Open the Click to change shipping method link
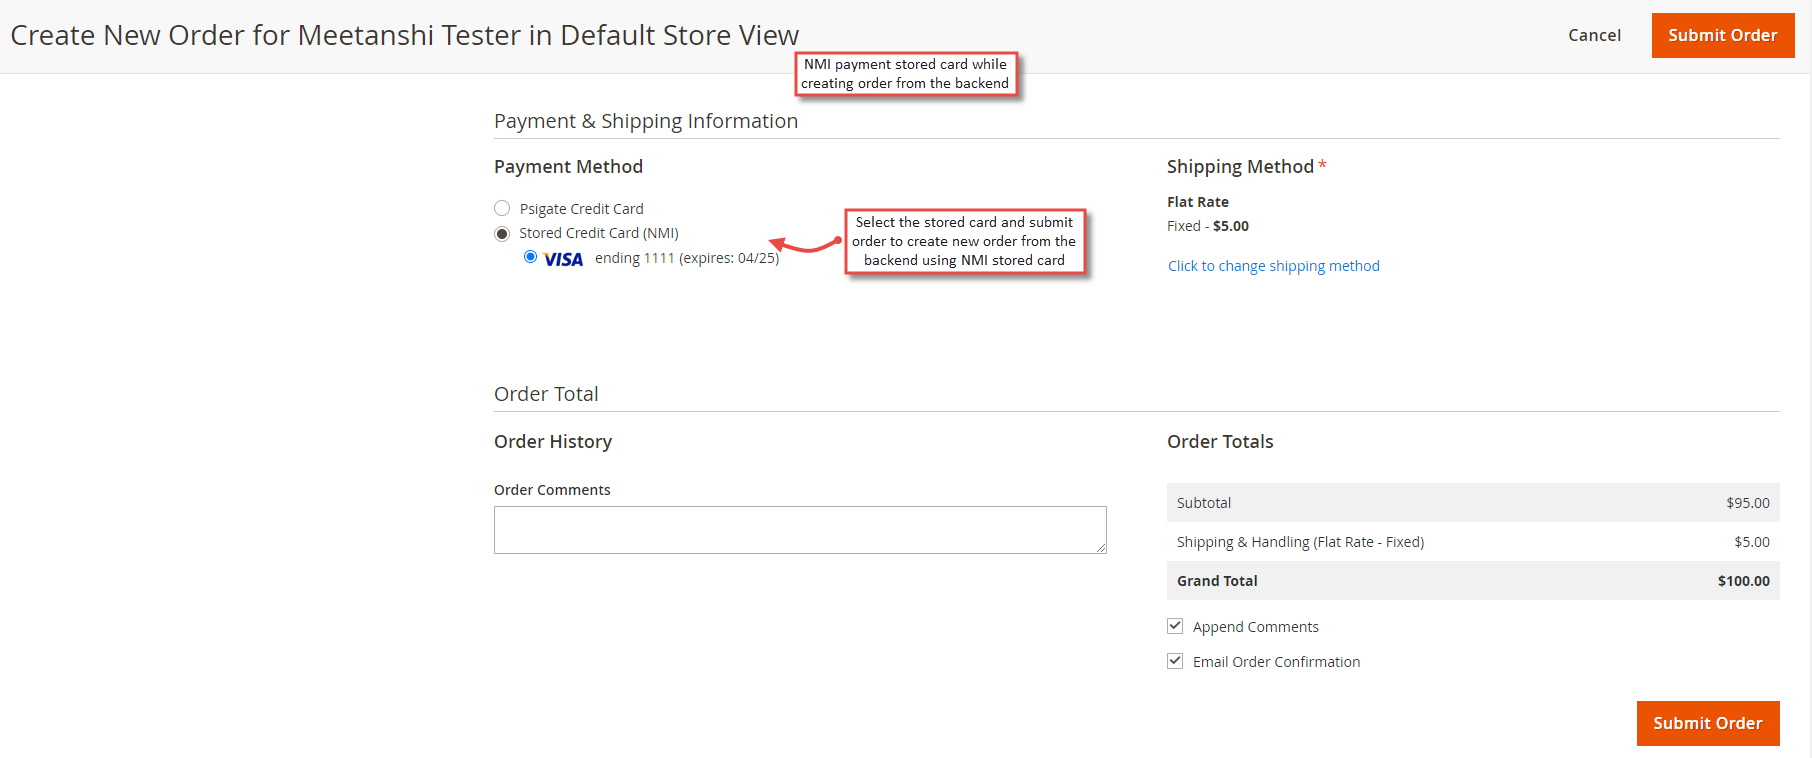 tap(1273, 265)
